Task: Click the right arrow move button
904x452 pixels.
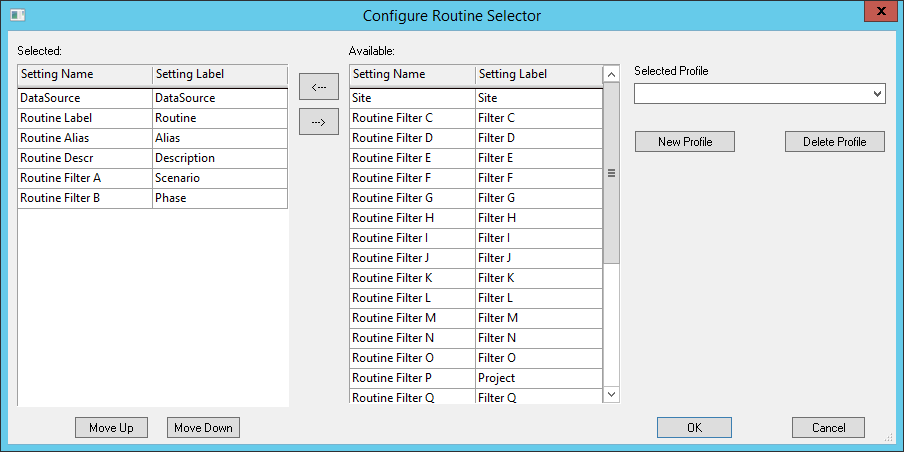Action: 319,122
